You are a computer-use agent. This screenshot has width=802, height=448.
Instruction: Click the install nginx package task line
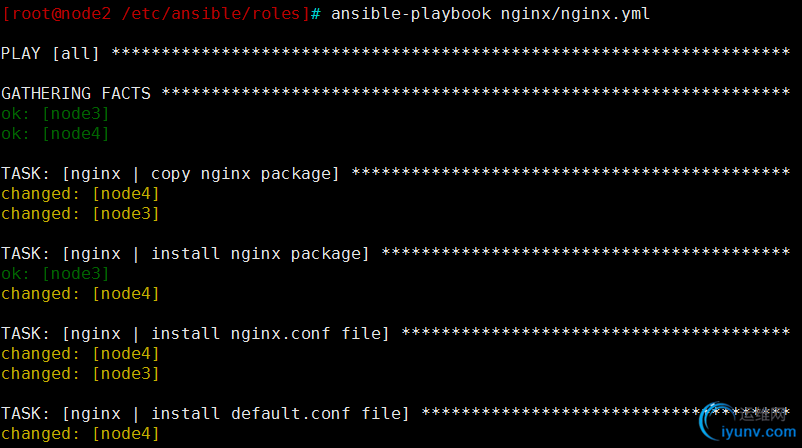coord(396,254)
